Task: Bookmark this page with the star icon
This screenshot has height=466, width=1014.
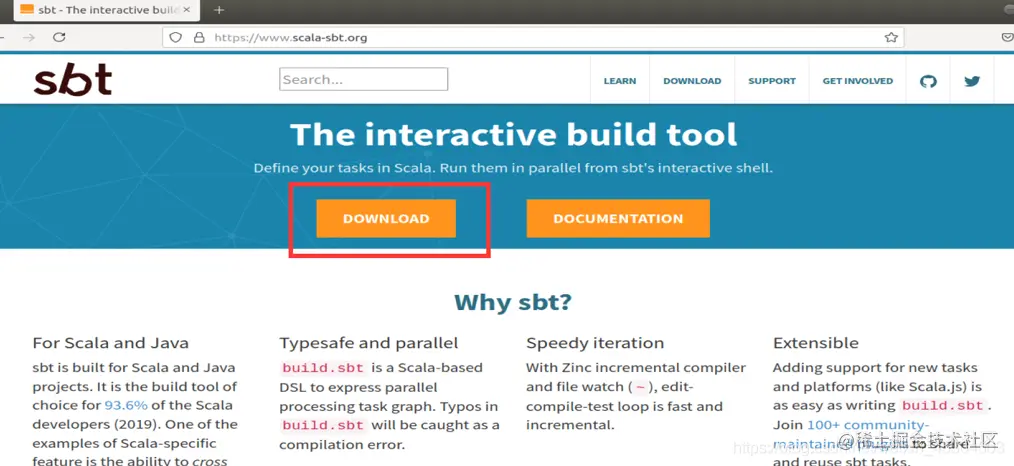Action: click(x=891, y=37)
